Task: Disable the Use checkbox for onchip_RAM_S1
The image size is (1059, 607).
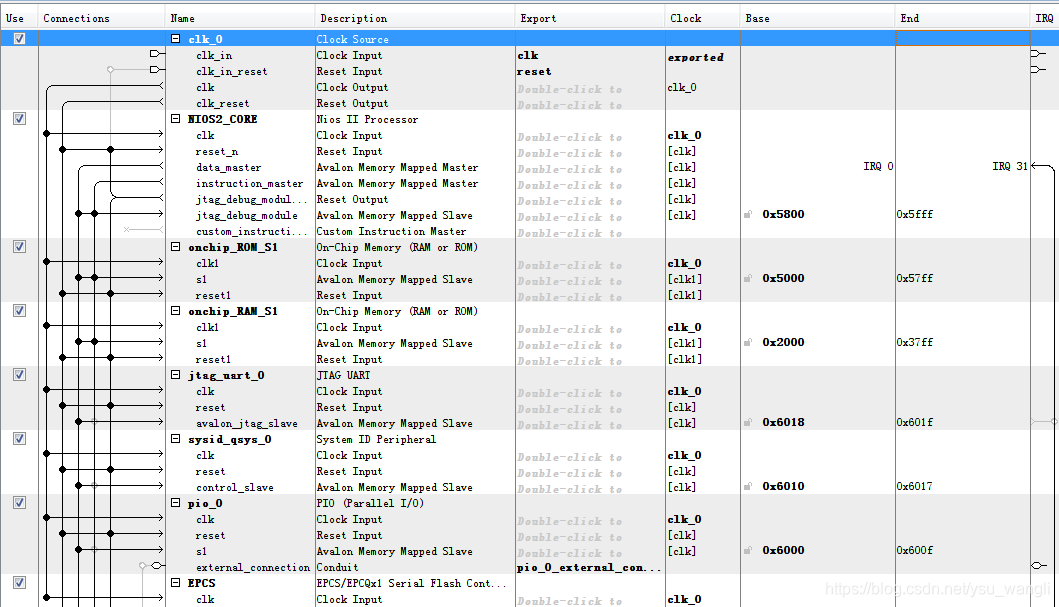Action: (x=19, y=310)
